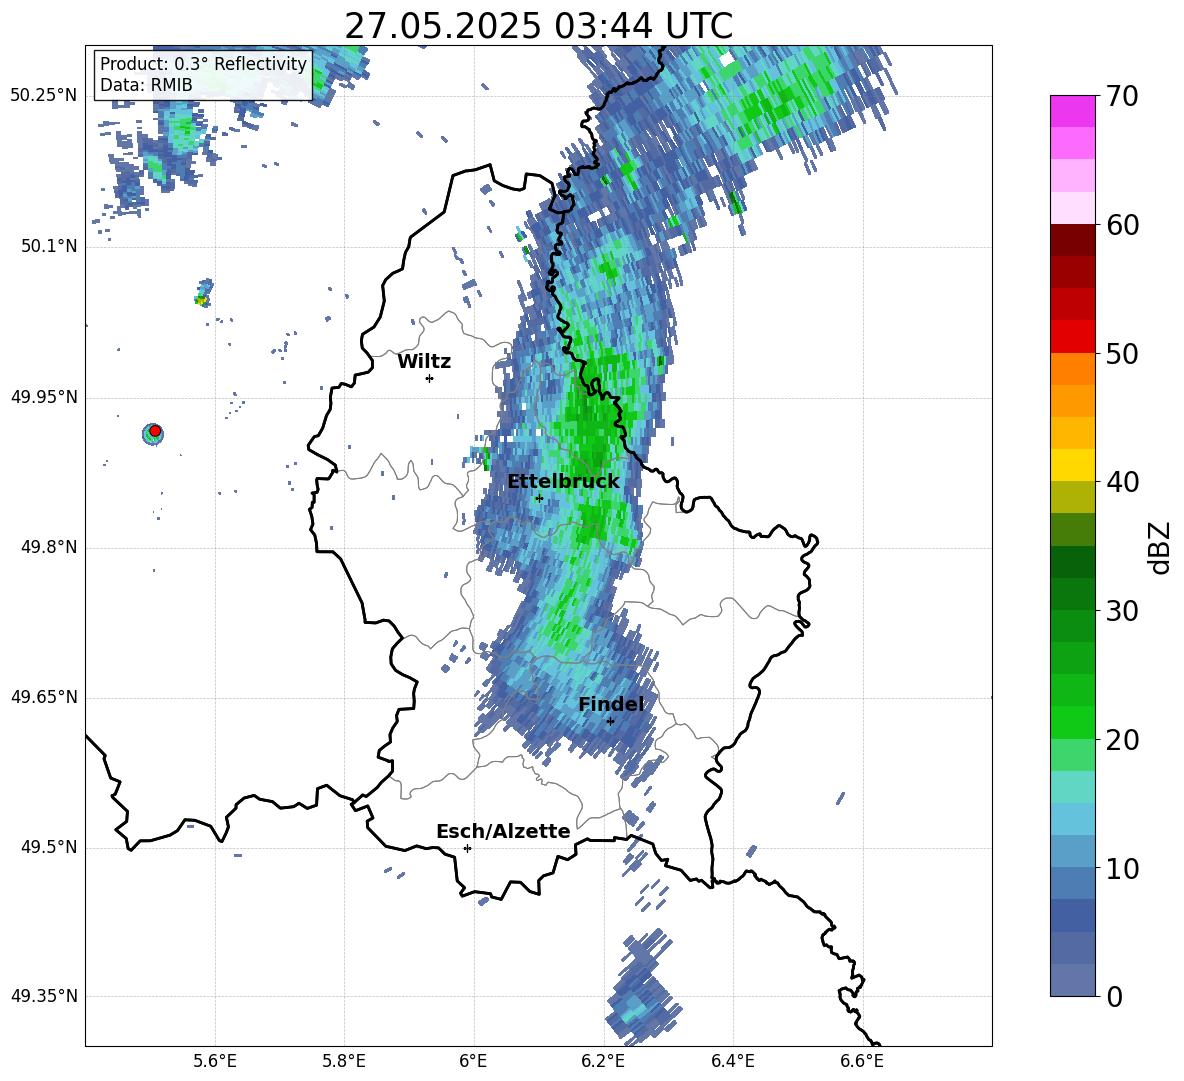
Task: Click the 60 value on colorbar
Action: click(1122, 225)
